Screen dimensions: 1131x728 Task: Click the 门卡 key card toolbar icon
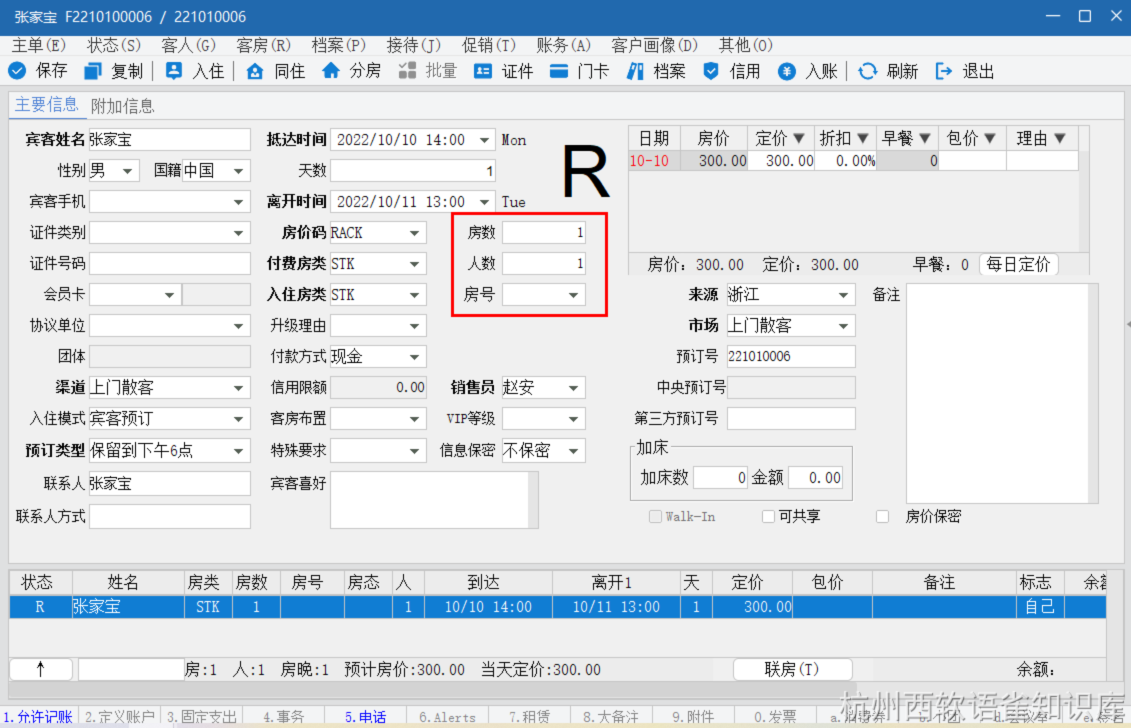[558, 71]
